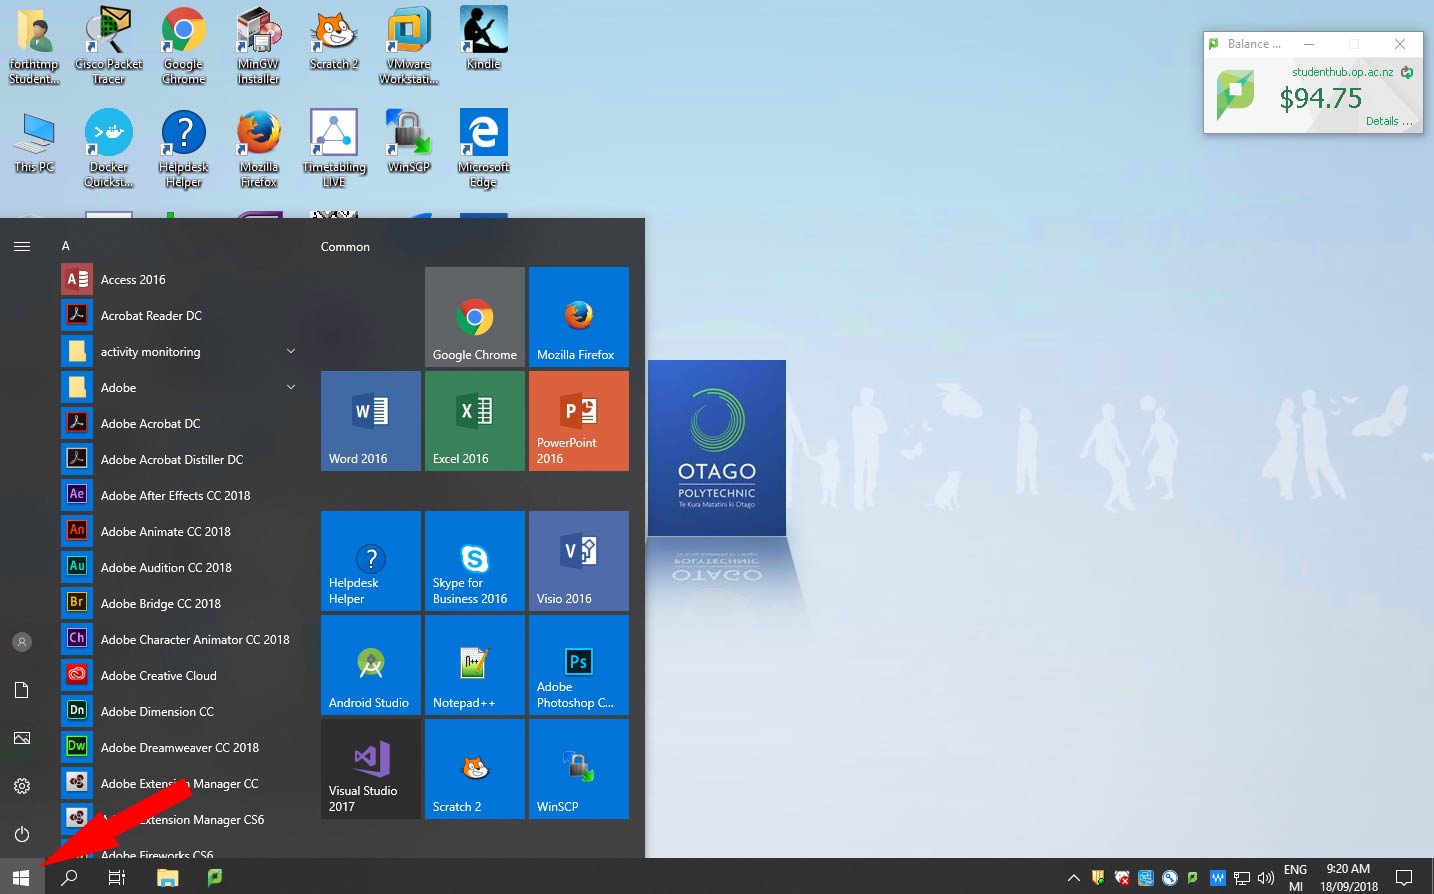Launch Adobe Animate CC 2018

click(x=180, y=532)
